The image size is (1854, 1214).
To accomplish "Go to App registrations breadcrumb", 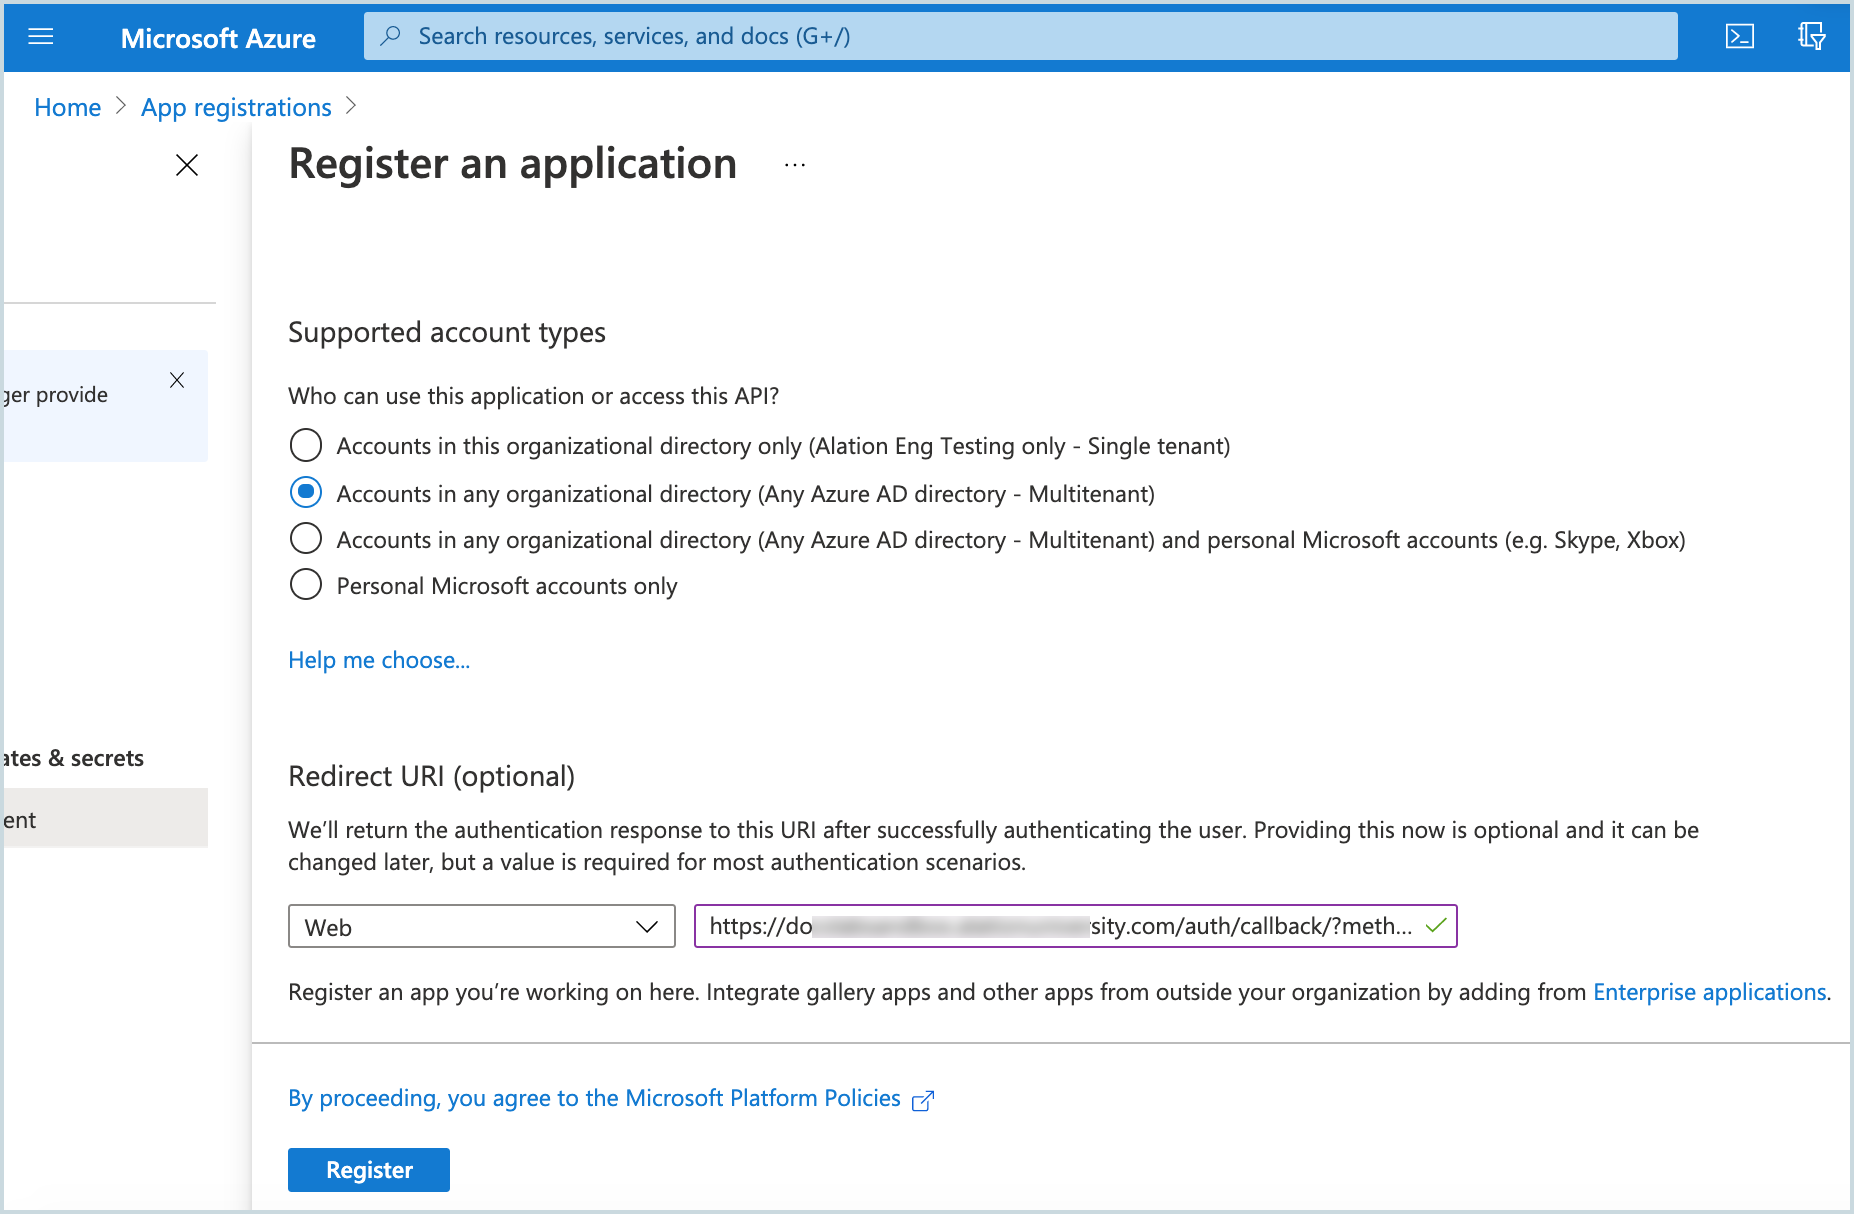I will click(x=236, y=107).
